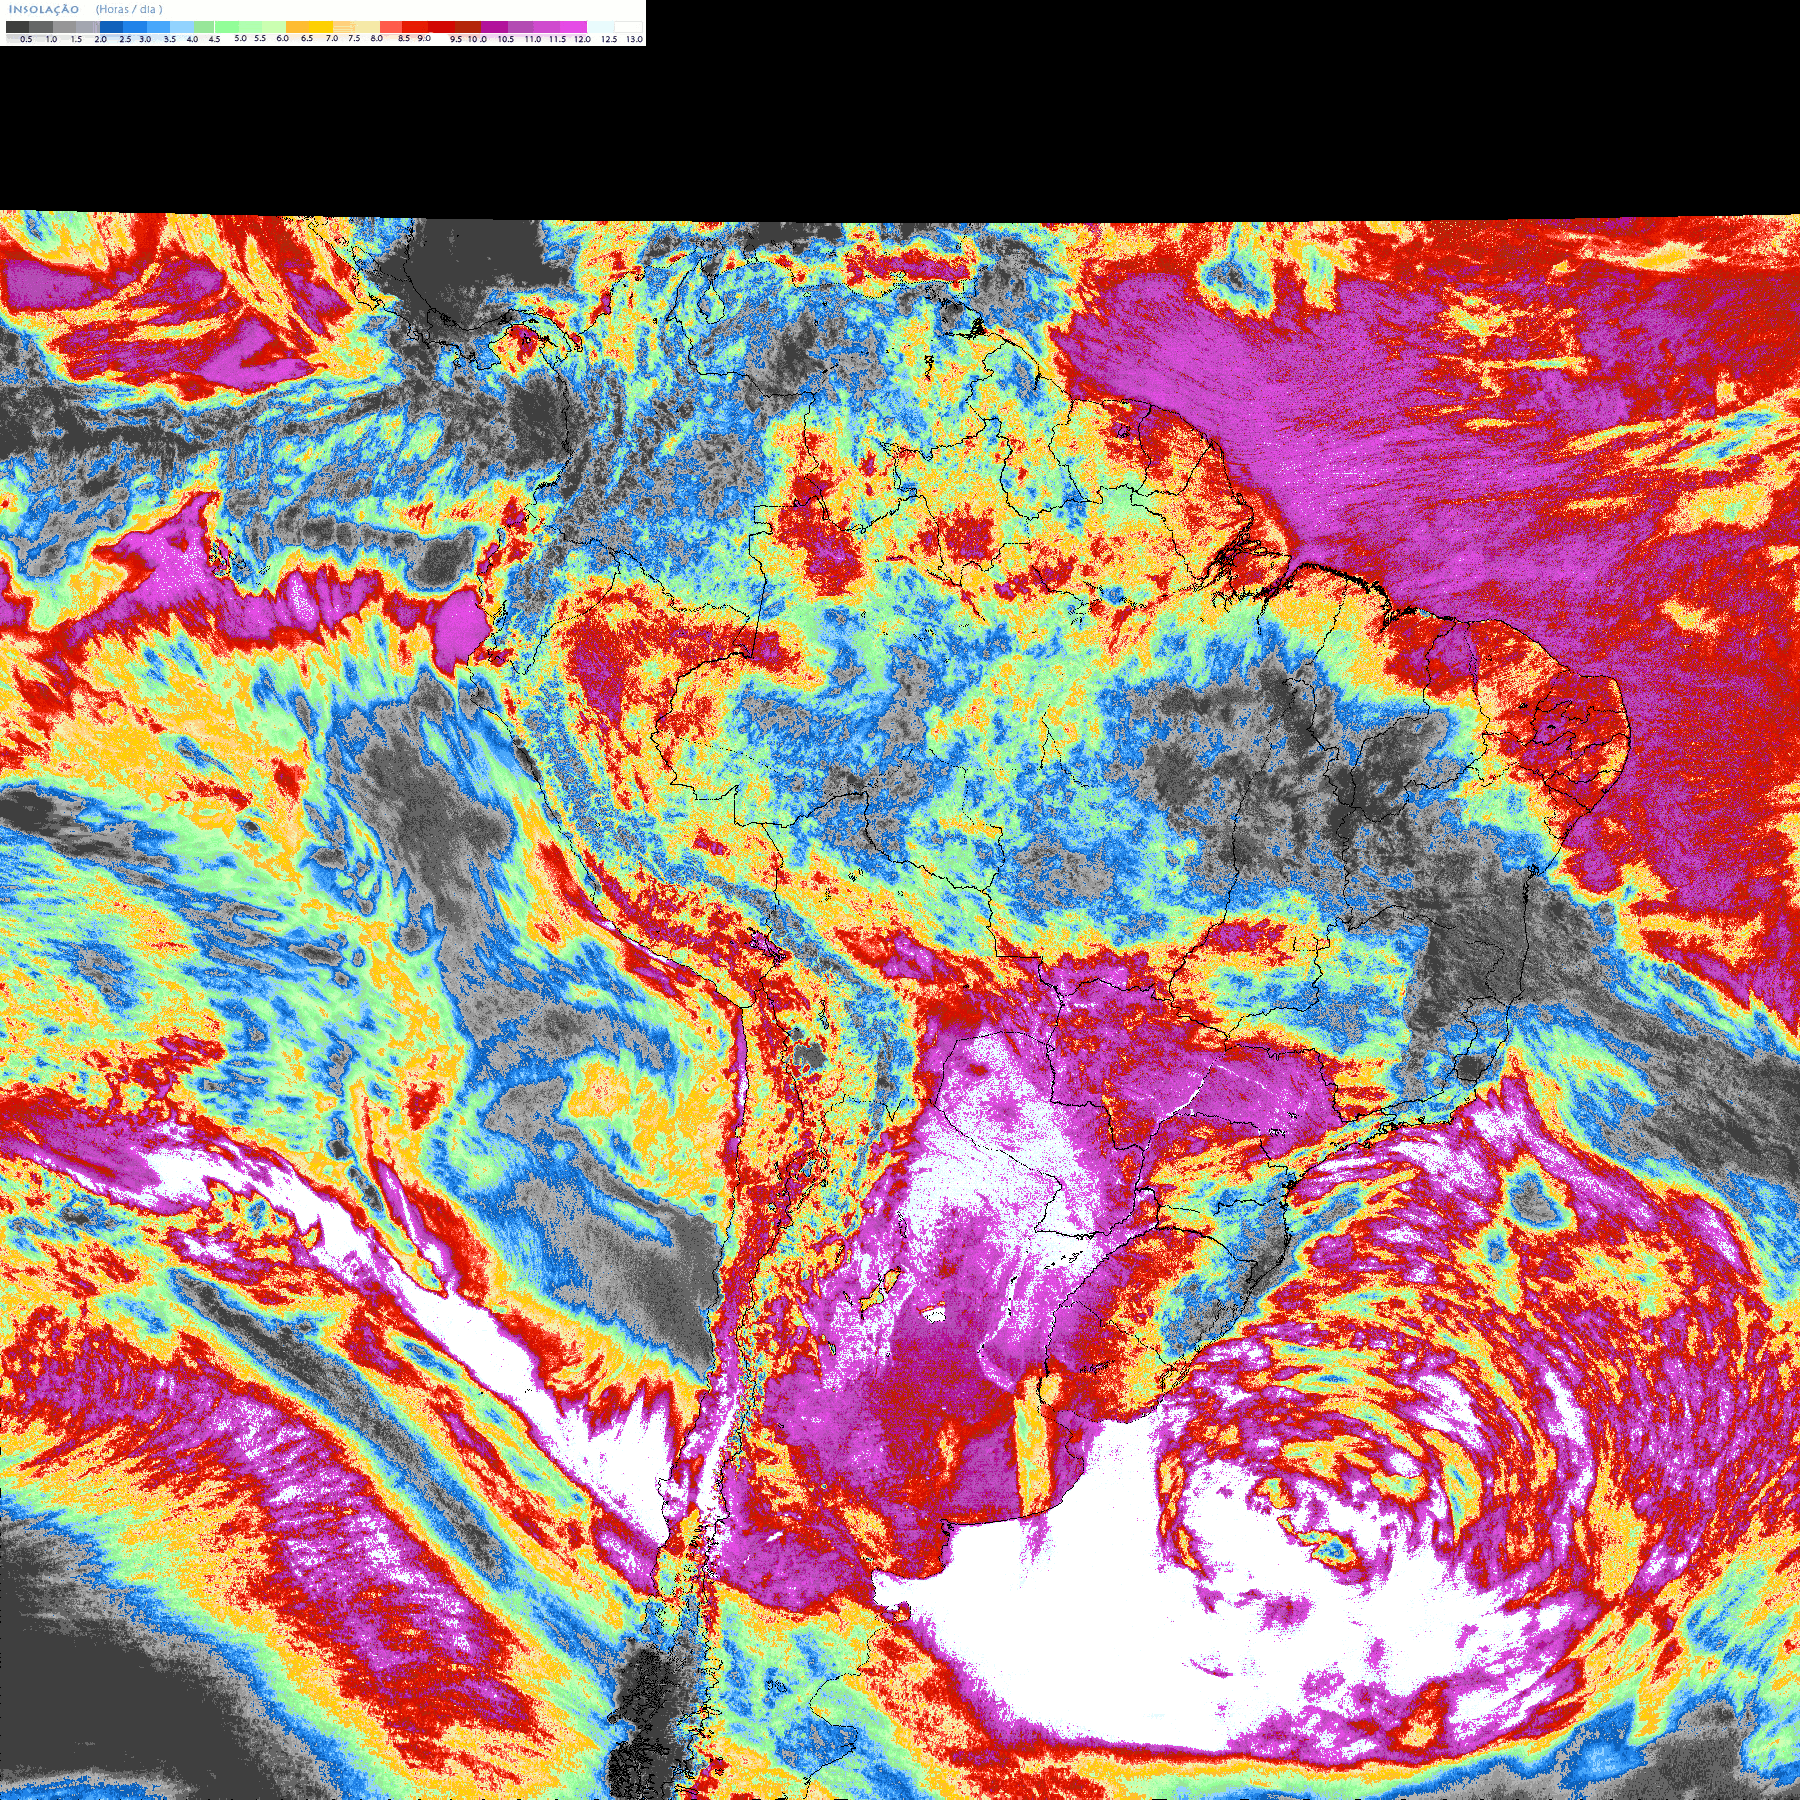Select the 7.0 legend value
The image size is (1800, 1800).
[332, 38]
